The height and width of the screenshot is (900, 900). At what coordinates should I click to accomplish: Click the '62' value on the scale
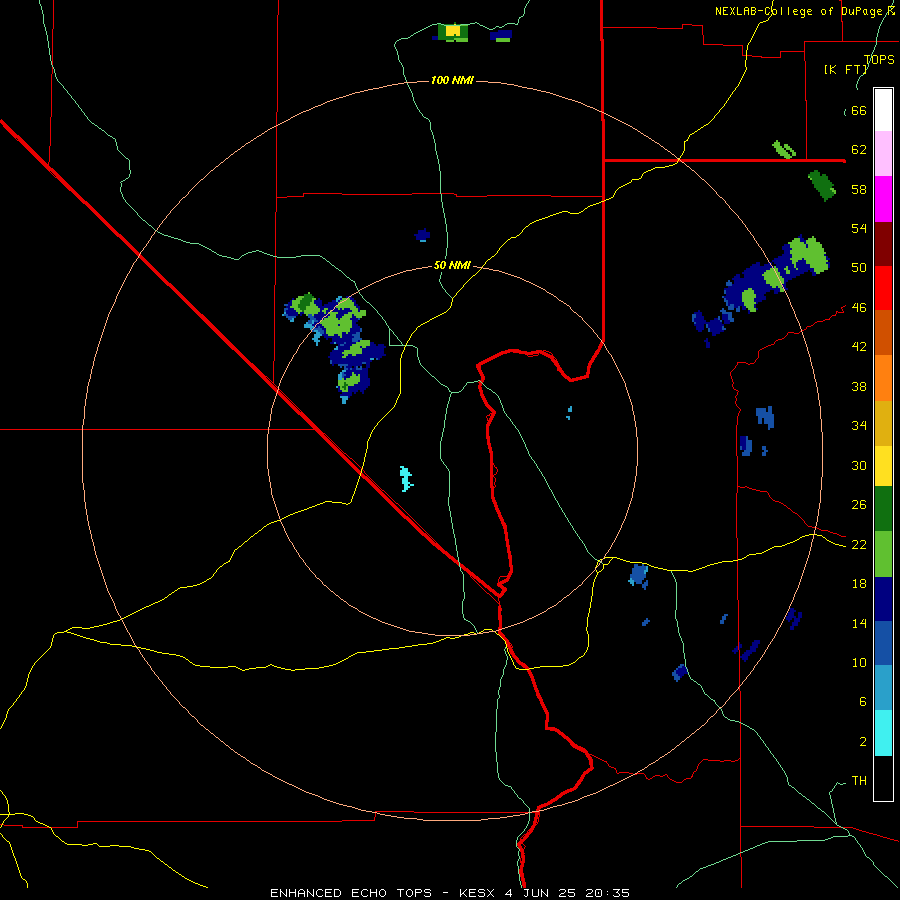click(x=859, y=150)
